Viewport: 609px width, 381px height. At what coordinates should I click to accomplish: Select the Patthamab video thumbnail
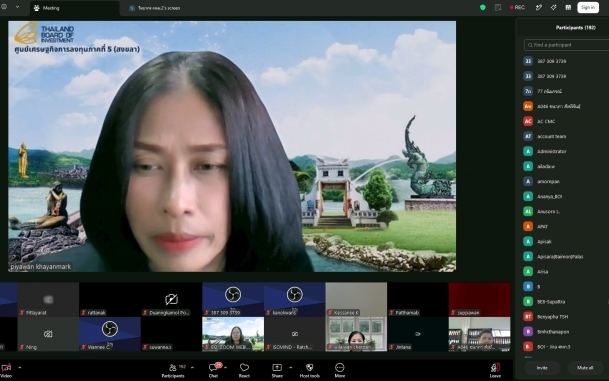(x=418, y=299)
